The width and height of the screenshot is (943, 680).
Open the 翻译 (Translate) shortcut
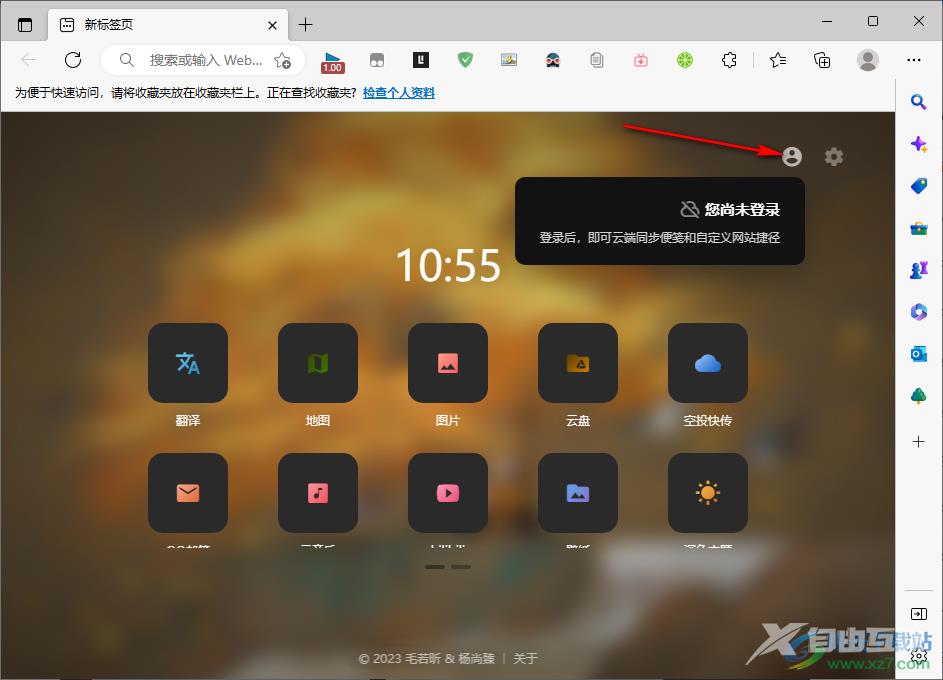[188, 363]
